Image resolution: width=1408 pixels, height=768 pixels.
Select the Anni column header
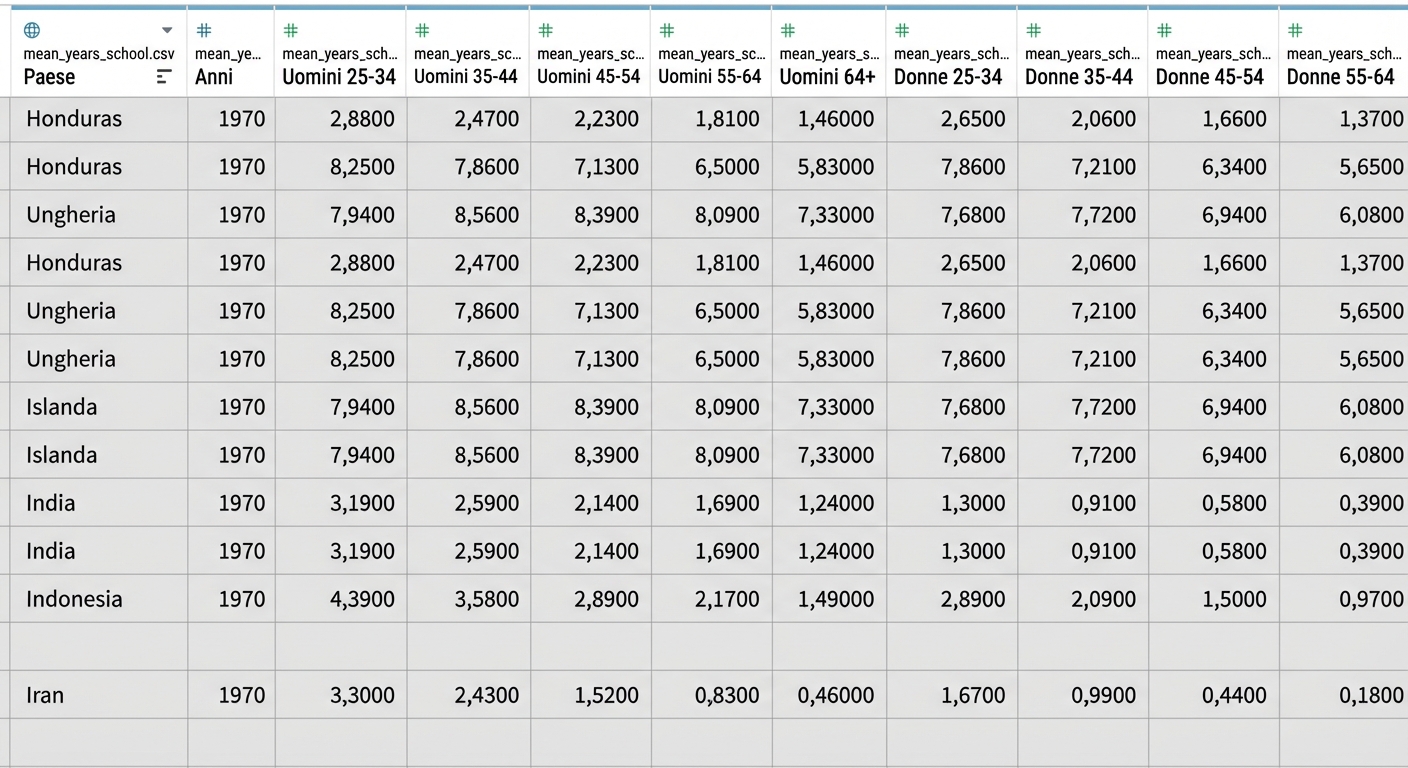pos(214,77)
